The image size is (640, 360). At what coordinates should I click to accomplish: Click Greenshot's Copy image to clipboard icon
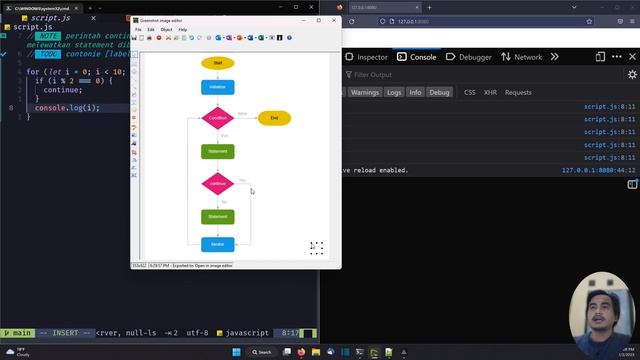(141, 38)
